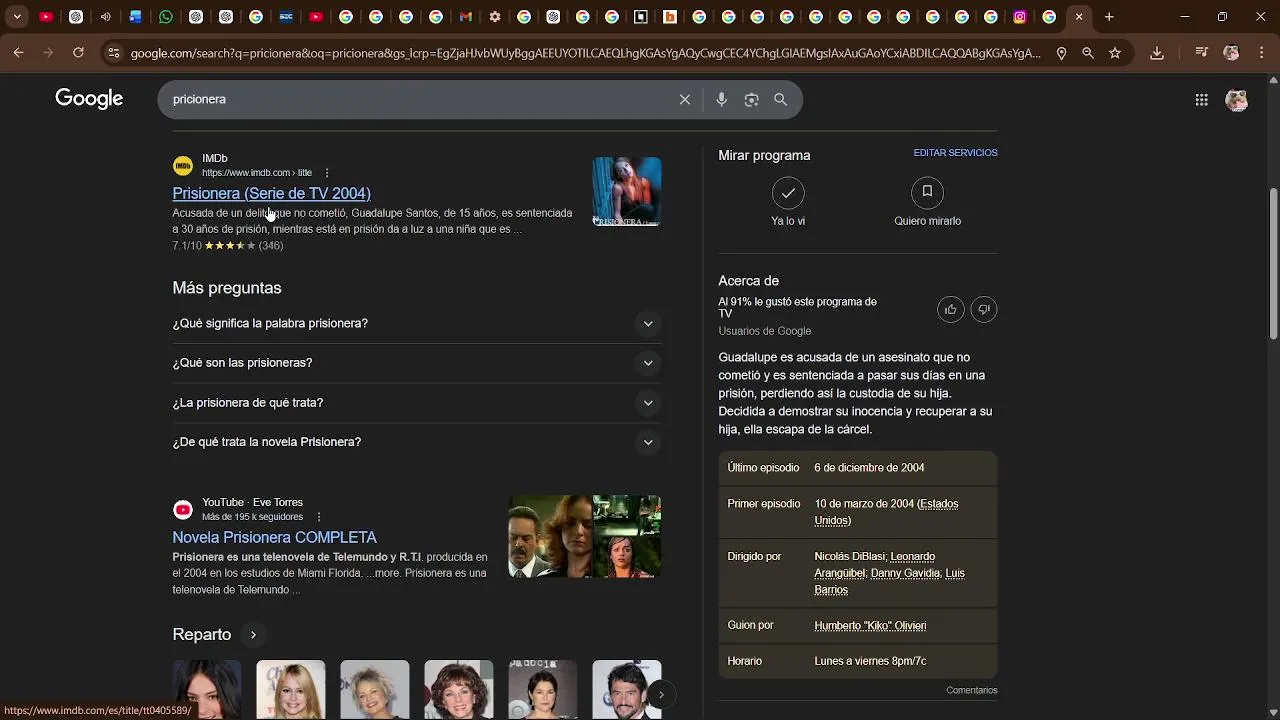Toggle 'Quiero mirarlo' bookmark
Image resolution: width=1280 pixels, height=720 pixels.
[927, 193]
